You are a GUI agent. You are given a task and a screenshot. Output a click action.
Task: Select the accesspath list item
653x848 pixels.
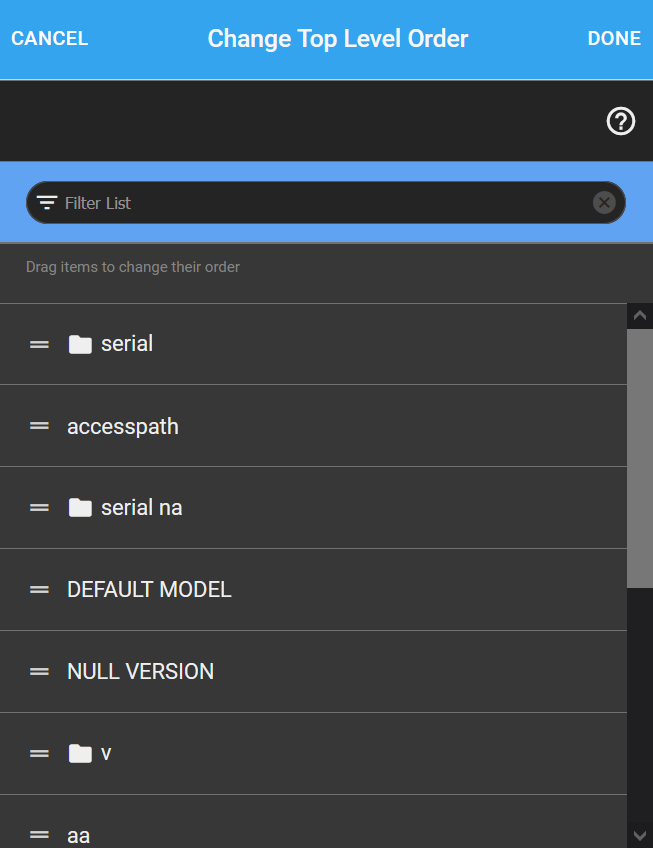123,426
